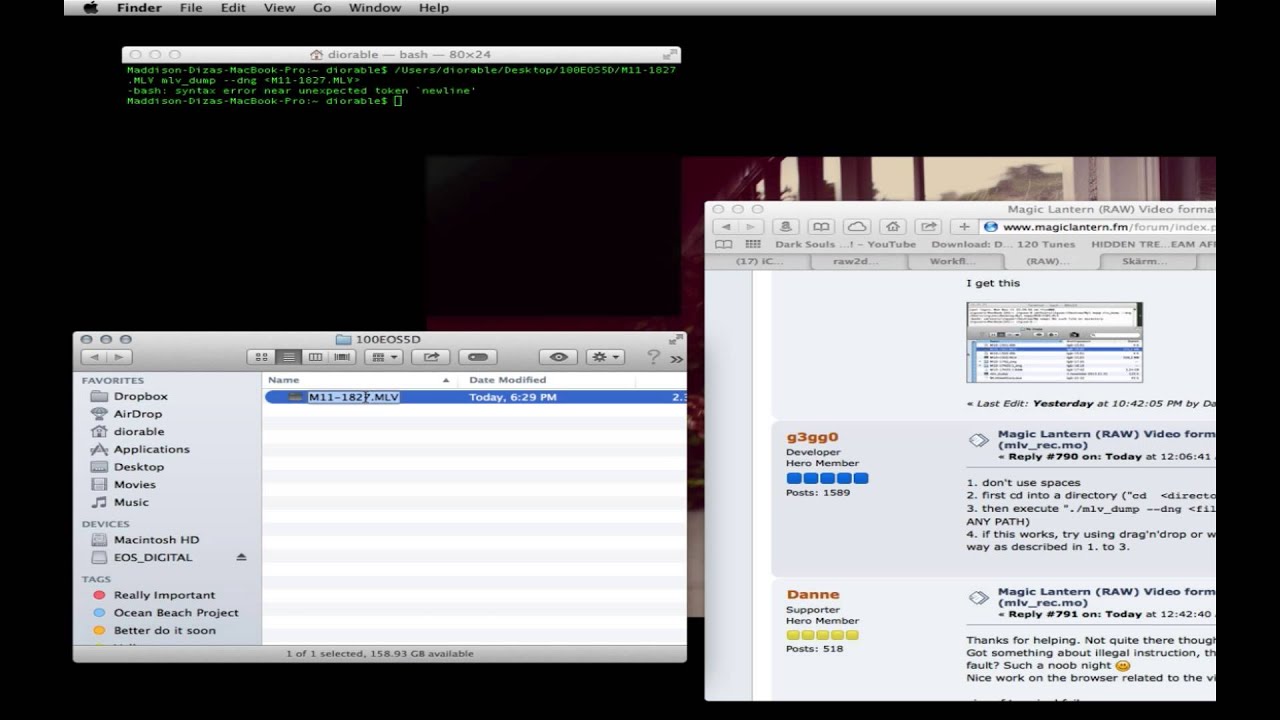
Task: Select diorable home folder in sidebar
Action: [x=139, y=432]
